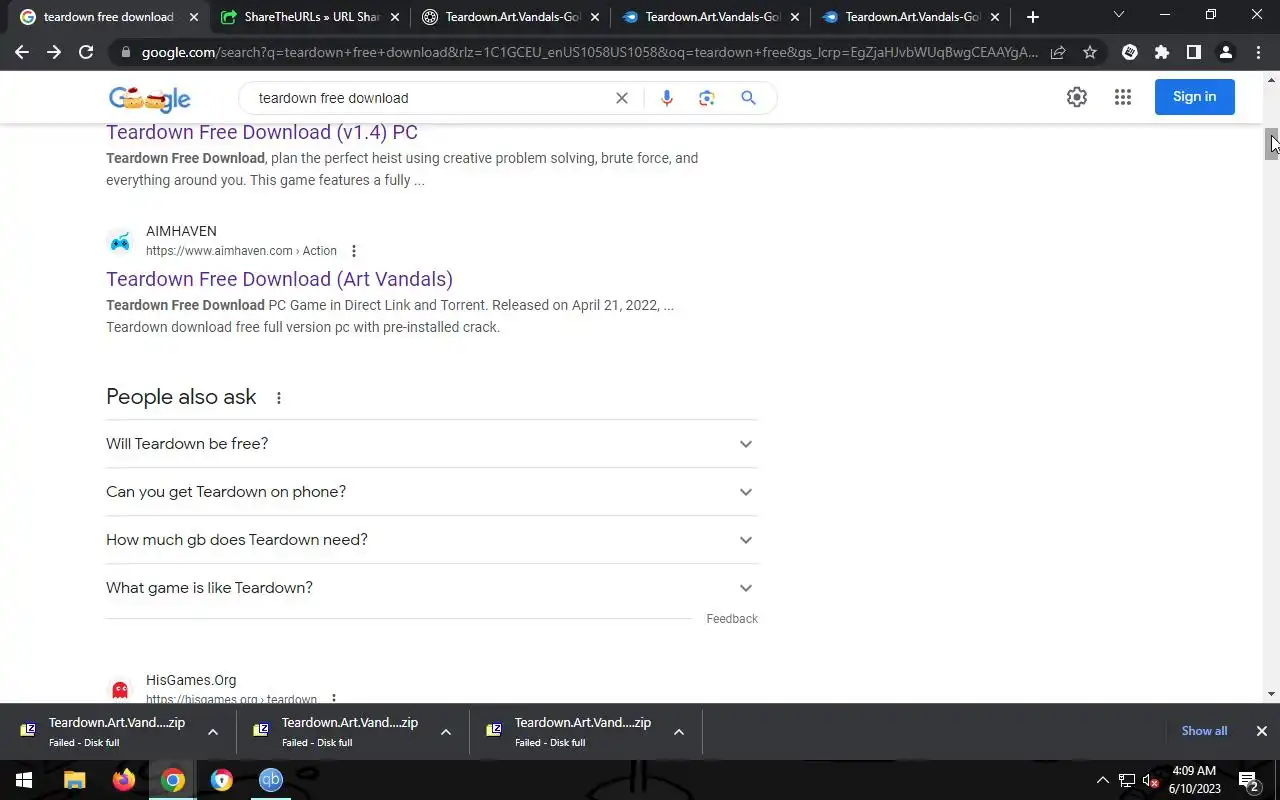Screen dimensions: 1280x800
Task: Expand "Will Teardown be free?" question
Action: coord(432,444)
